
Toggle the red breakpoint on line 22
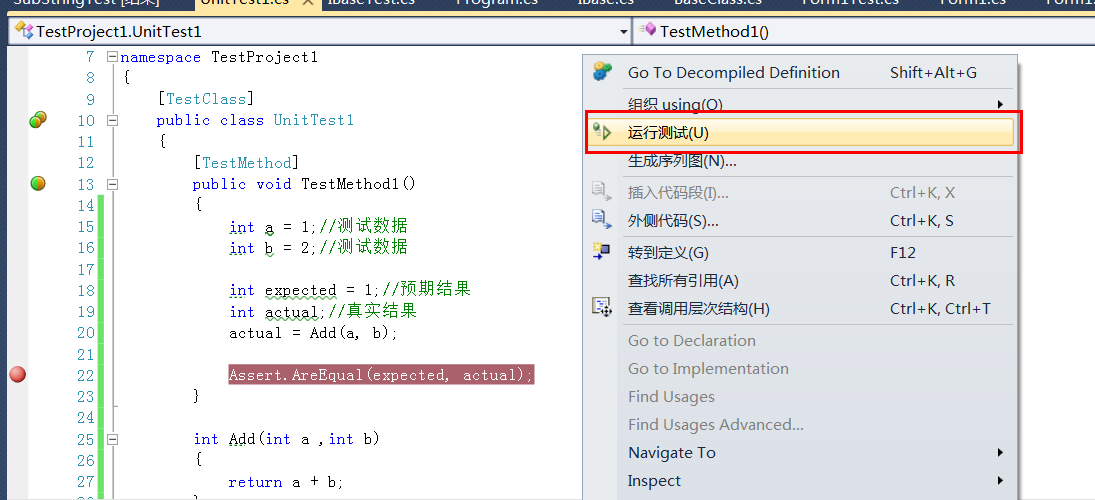tap(17, 375)
